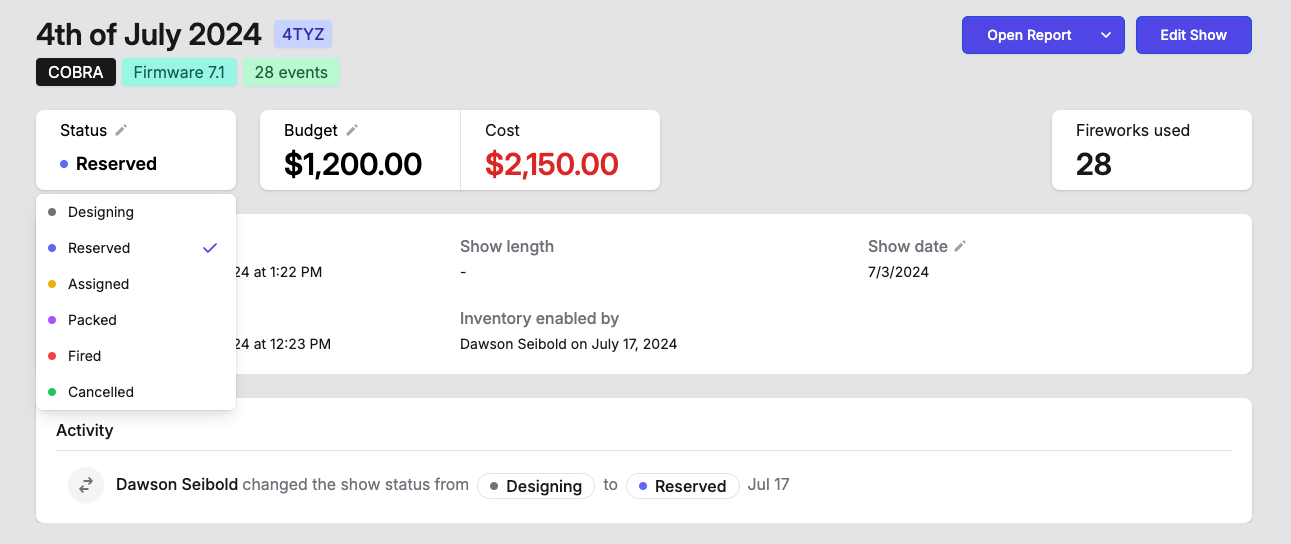Change show status to Fired
Image resolution: width=1291 pixels, height=544 pixels.
point(85,356)
